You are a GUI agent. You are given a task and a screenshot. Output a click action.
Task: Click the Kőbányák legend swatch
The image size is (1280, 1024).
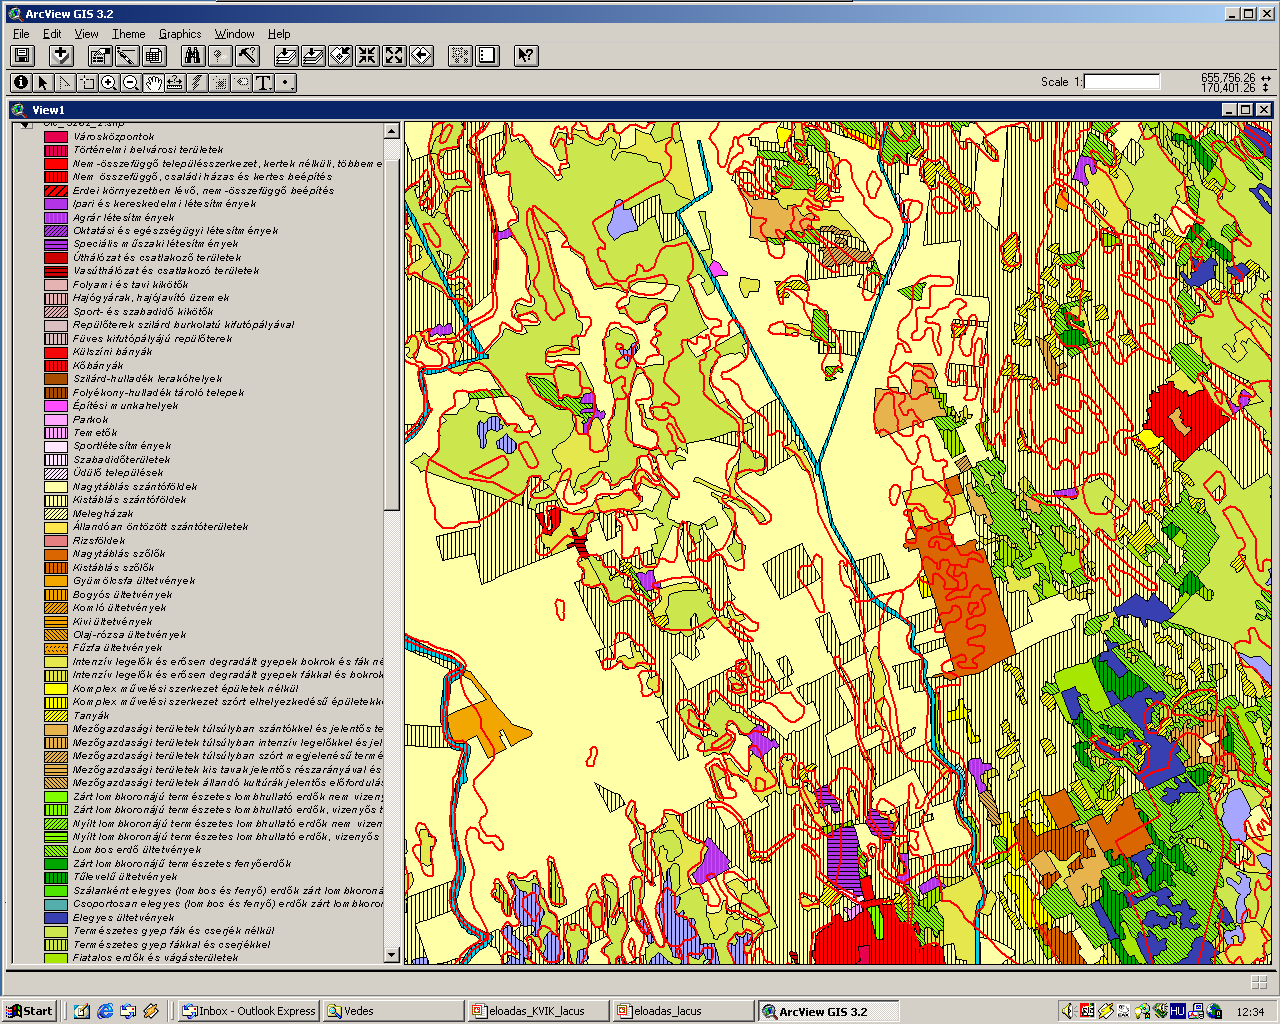point(56,366)
